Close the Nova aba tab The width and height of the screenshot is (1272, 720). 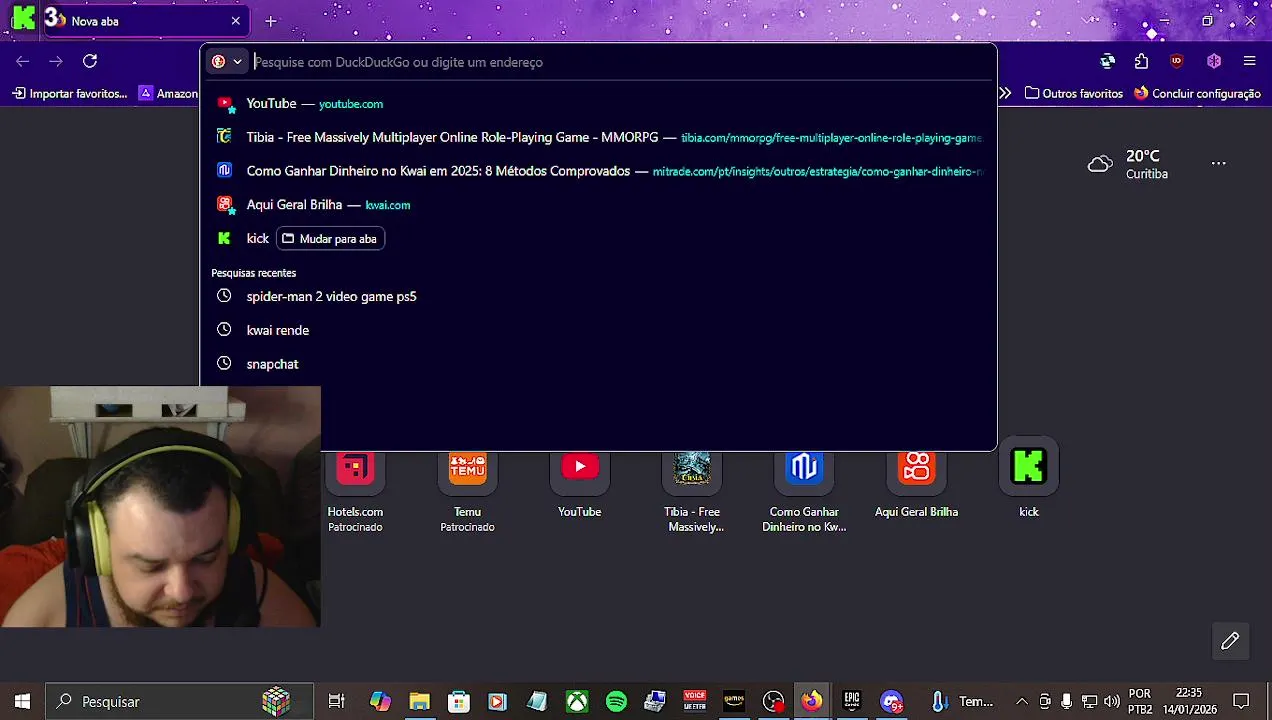pyautogui.click(x=236, y=21)
